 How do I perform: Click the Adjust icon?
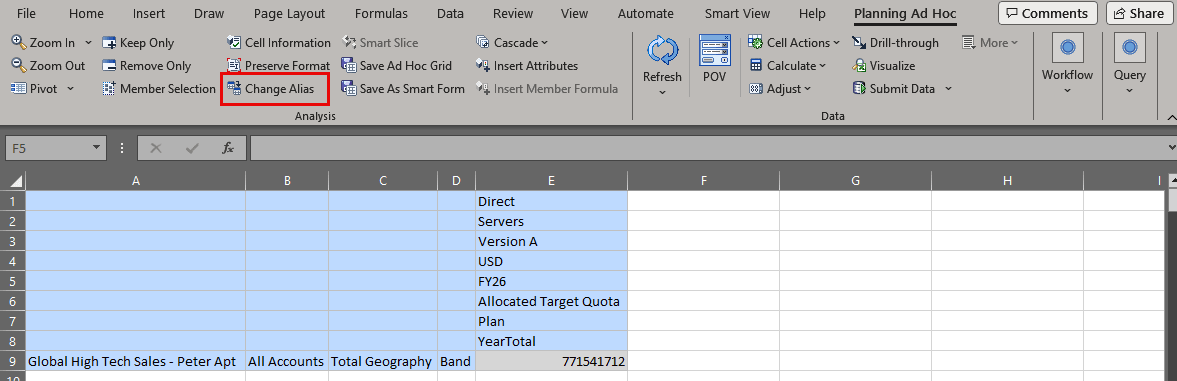click(755, 88)
